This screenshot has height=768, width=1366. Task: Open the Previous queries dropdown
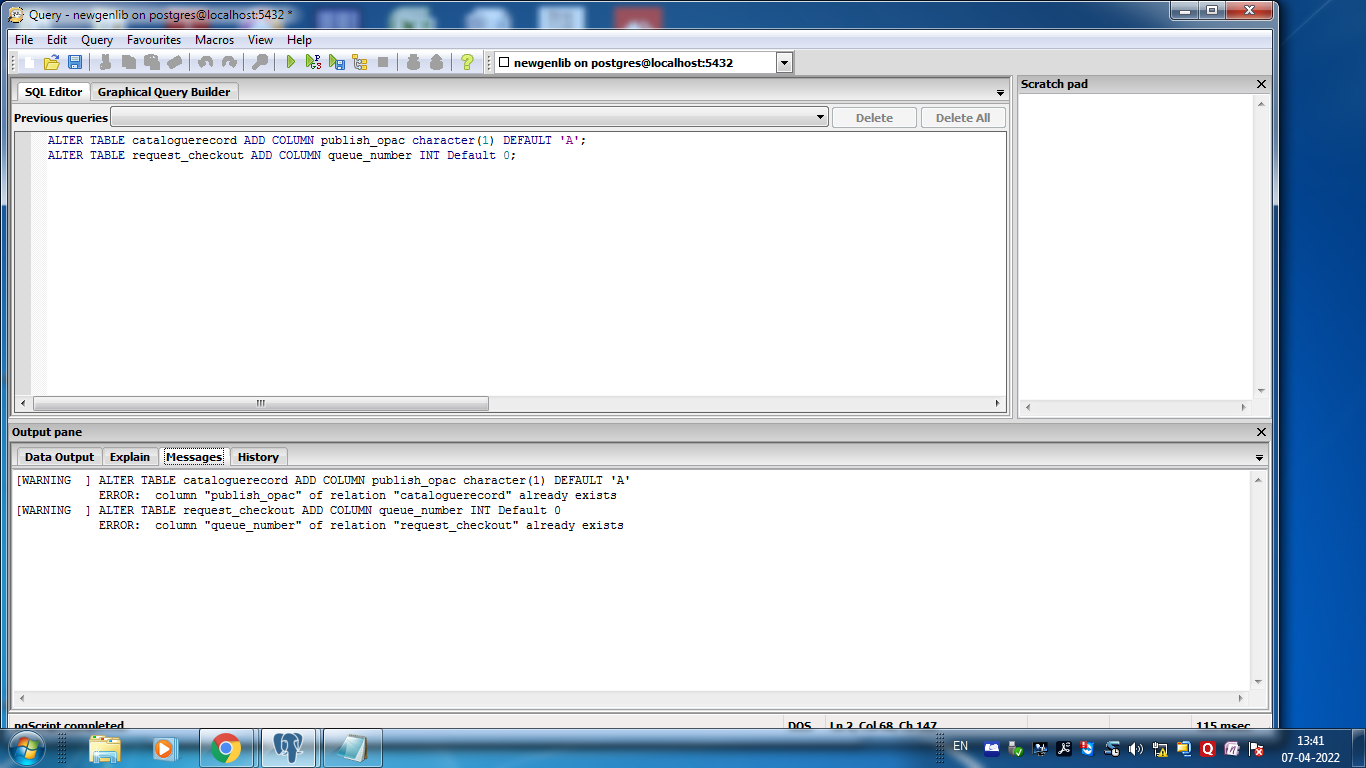820,118
